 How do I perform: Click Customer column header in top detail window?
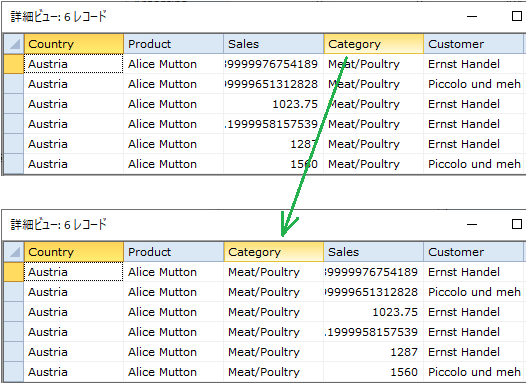(x=474, y=44)
